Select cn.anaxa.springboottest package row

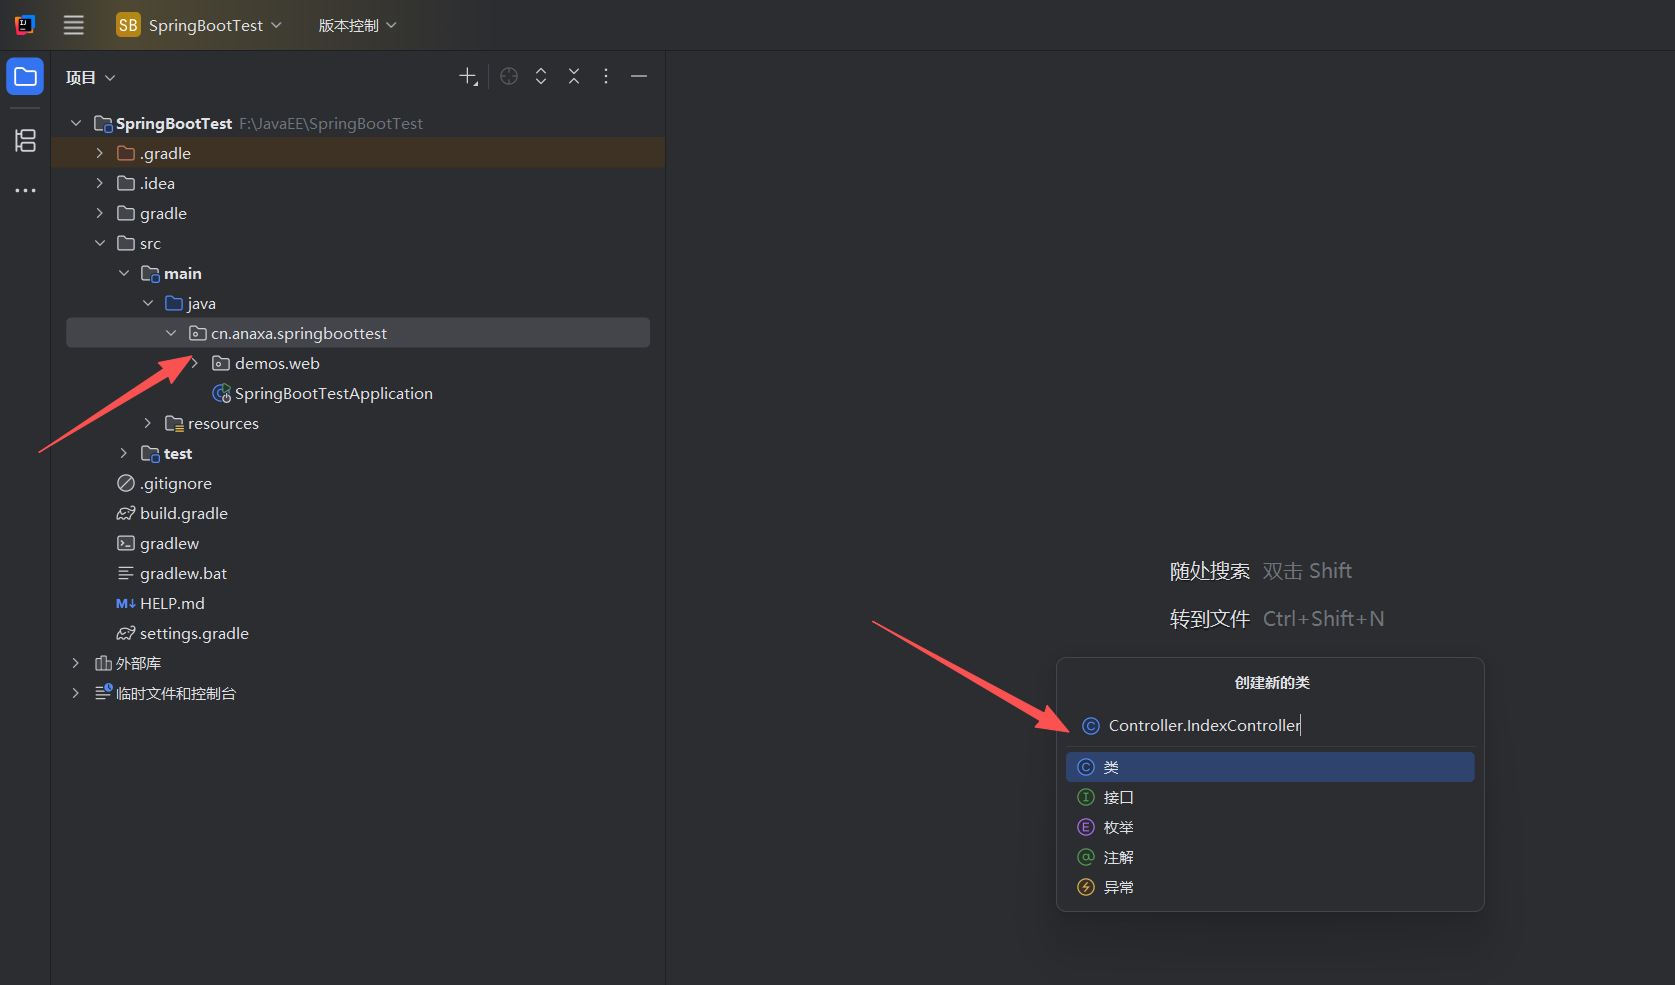coord(358,333)
